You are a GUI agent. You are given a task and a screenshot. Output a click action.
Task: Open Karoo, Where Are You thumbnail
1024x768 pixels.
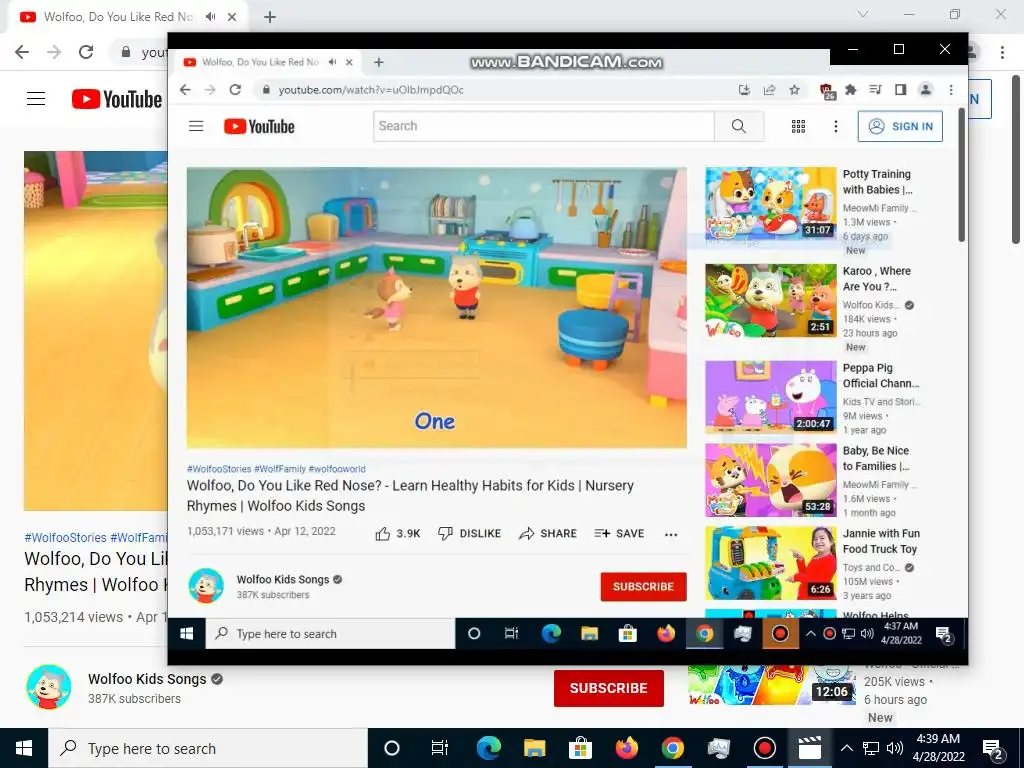point(771,300)
